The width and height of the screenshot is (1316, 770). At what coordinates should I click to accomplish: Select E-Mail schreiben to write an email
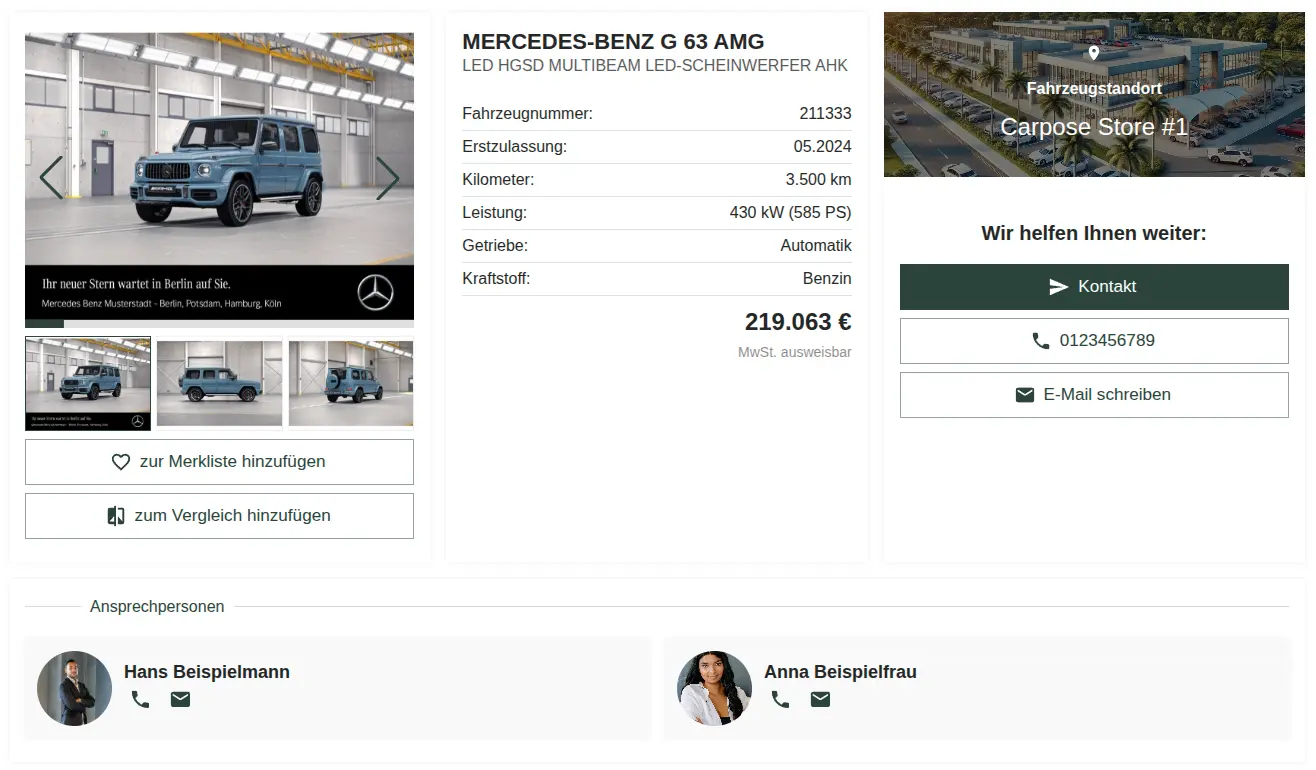[x=1094, y=394]
